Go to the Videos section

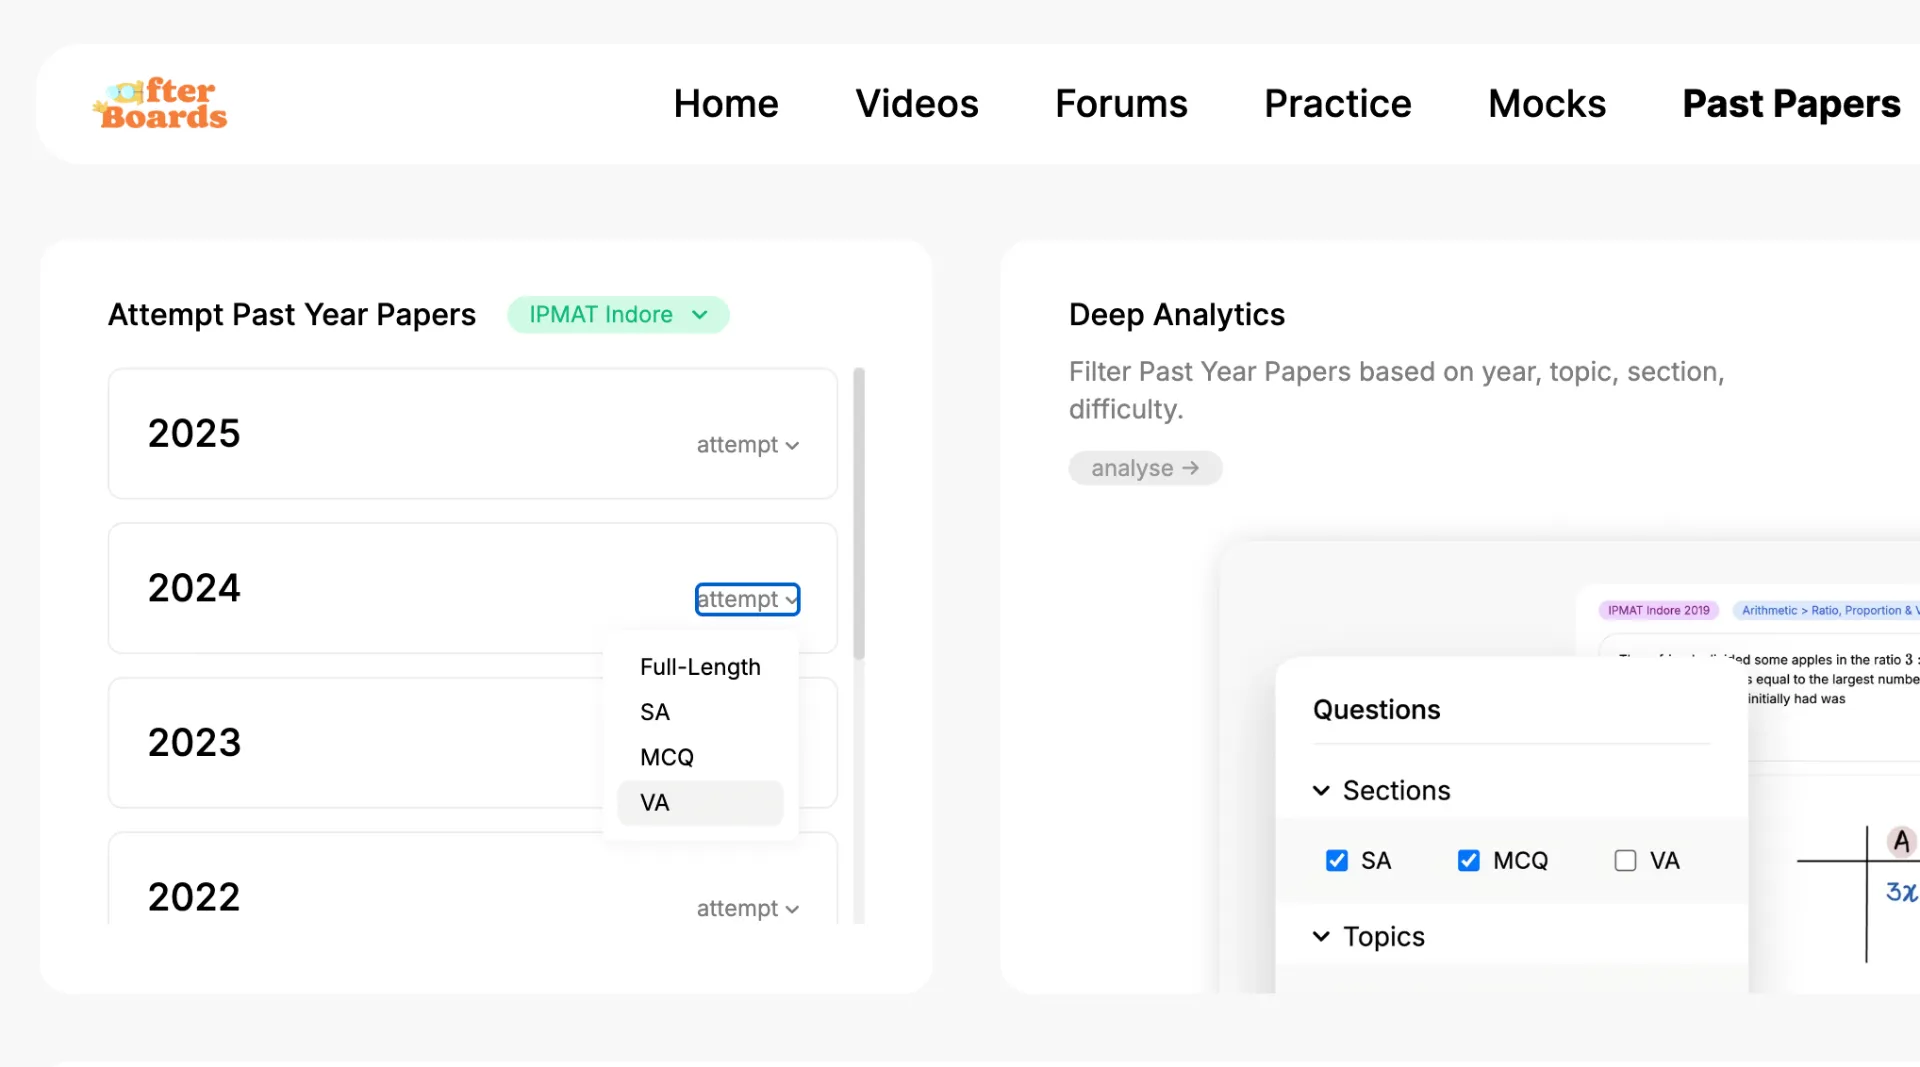point(916,104)
